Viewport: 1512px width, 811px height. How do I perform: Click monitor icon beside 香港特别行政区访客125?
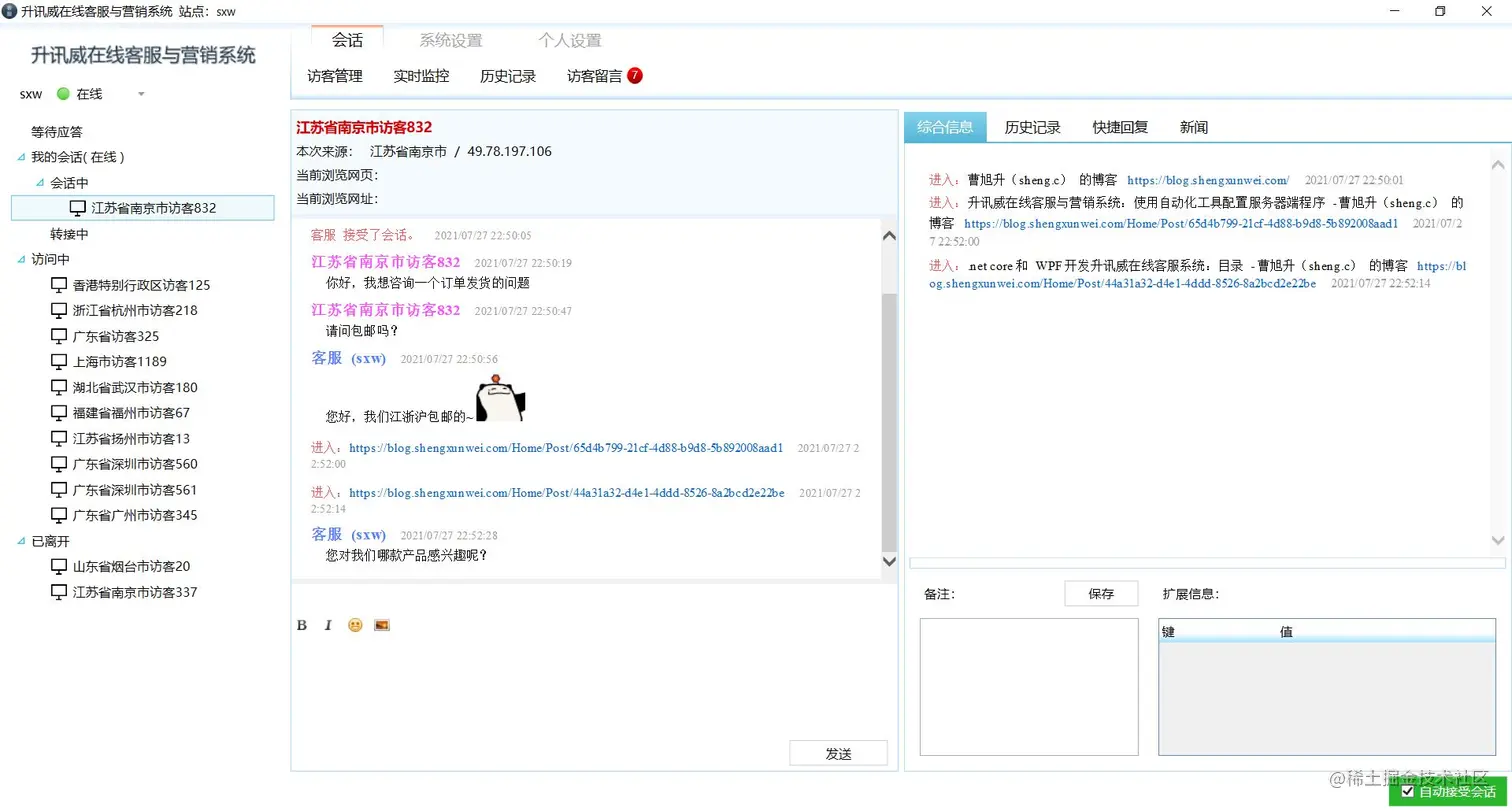59,285
